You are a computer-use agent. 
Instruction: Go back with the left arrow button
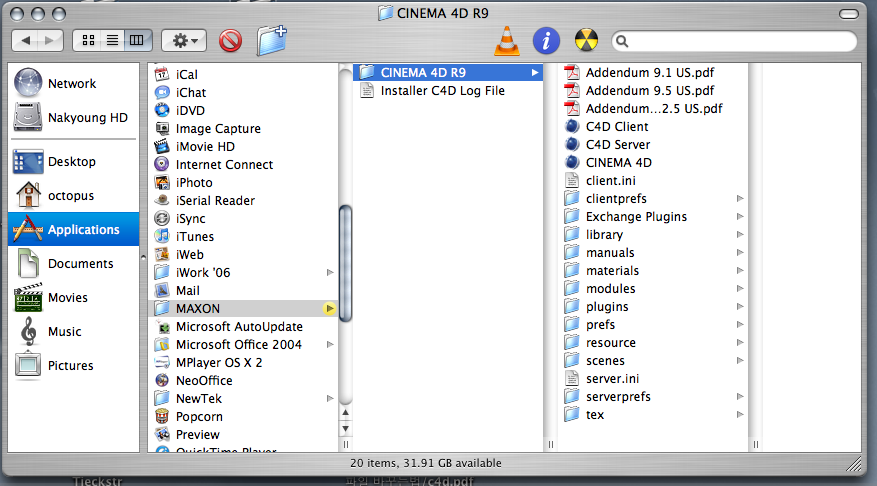pyautogui.click(x=25, y=40)
